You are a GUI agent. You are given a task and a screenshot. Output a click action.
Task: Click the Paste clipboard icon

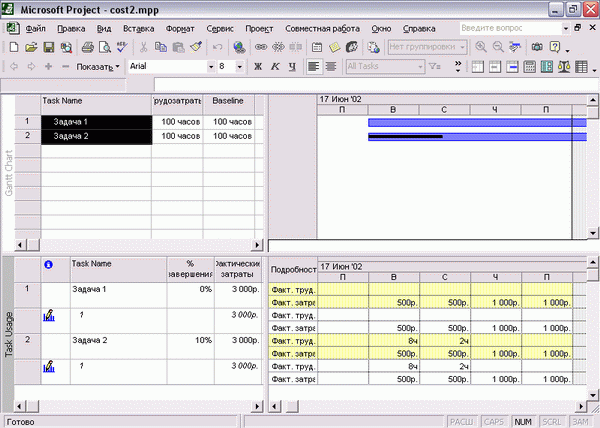coord(178,47)
